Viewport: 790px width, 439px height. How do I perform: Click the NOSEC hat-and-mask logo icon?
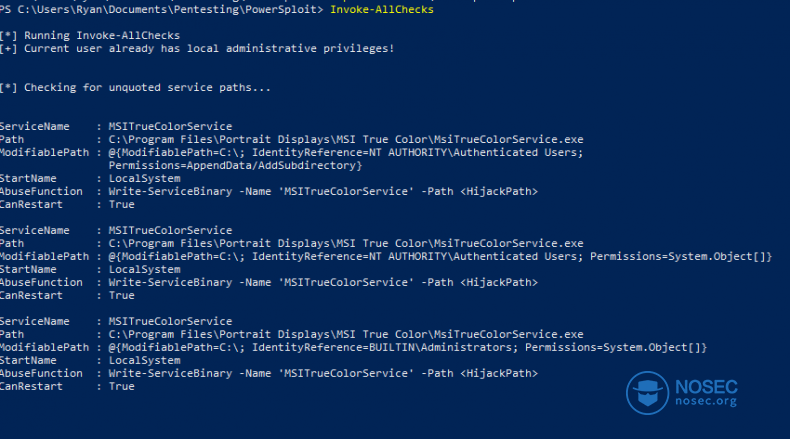(647, 393)
